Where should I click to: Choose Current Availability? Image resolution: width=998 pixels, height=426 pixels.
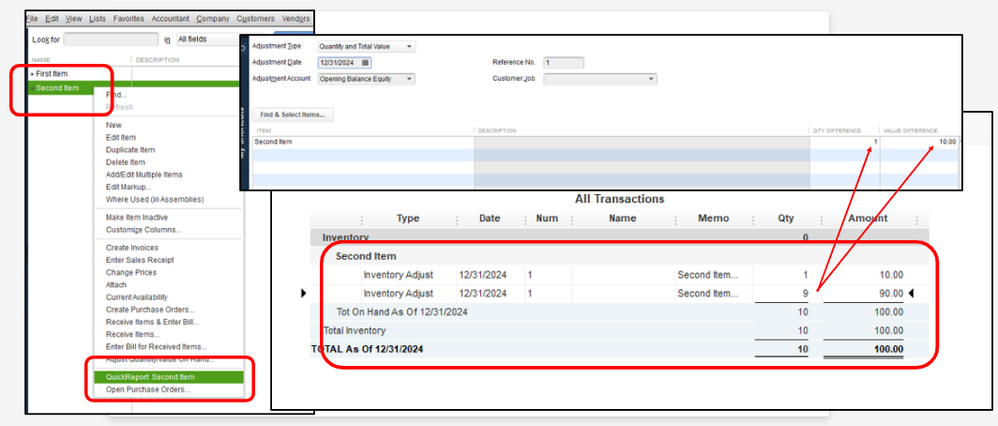point(136,297)
